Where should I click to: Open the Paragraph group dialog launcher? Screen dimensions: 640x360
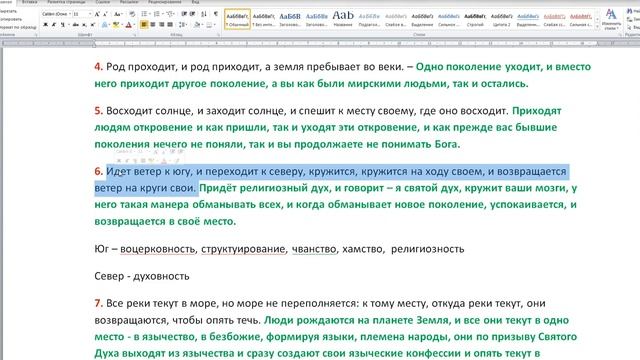218,35
